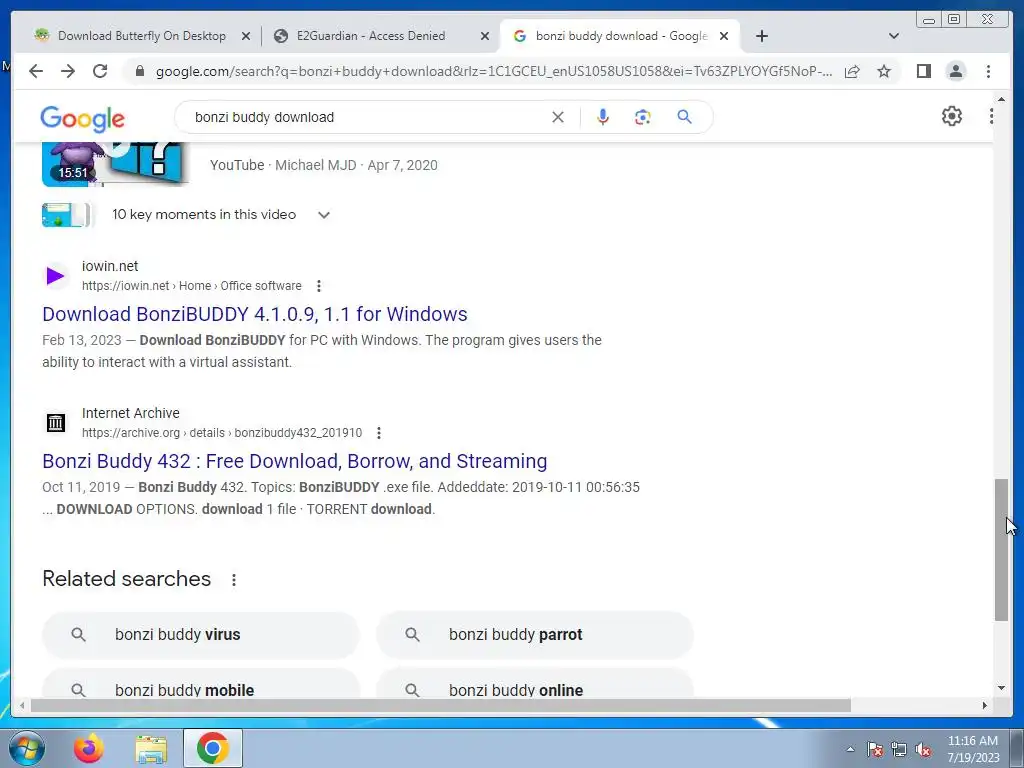This screenshot has width=1024, height=768.
Task: Open the tab search dropdown
Action: tap(894, 36)
